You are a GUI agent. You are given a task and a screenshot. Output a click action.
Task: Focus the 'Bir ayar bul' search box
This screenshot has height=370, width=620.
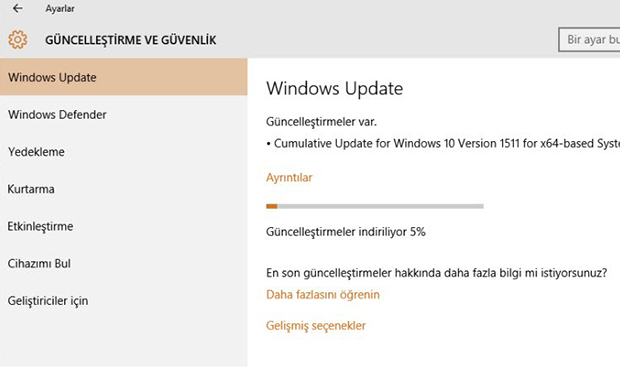pyautogui.click(x=589, y=40)
